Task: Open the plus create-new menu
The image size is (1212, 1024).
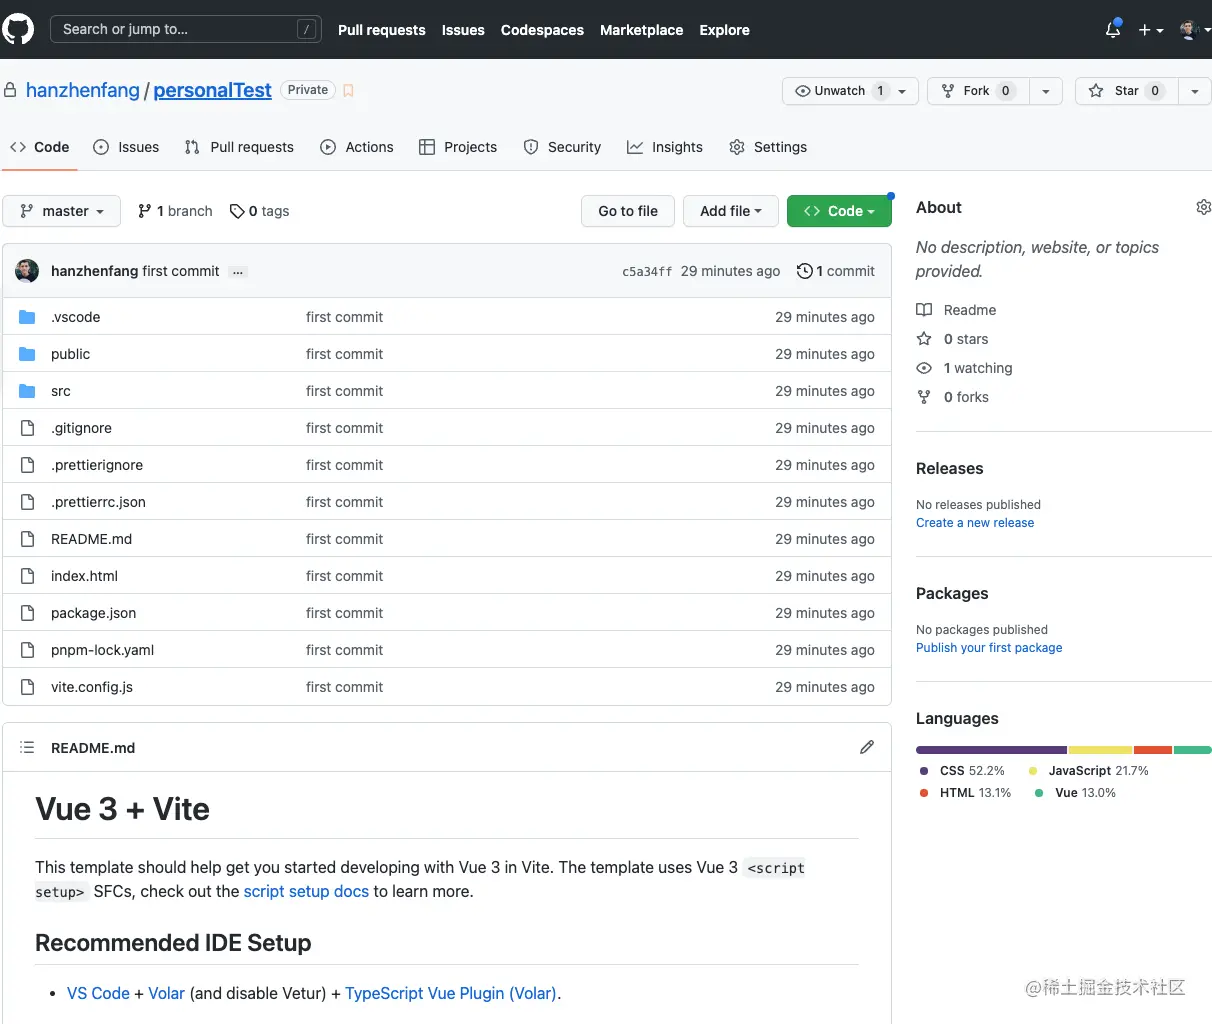Action: click(1151, 30)
